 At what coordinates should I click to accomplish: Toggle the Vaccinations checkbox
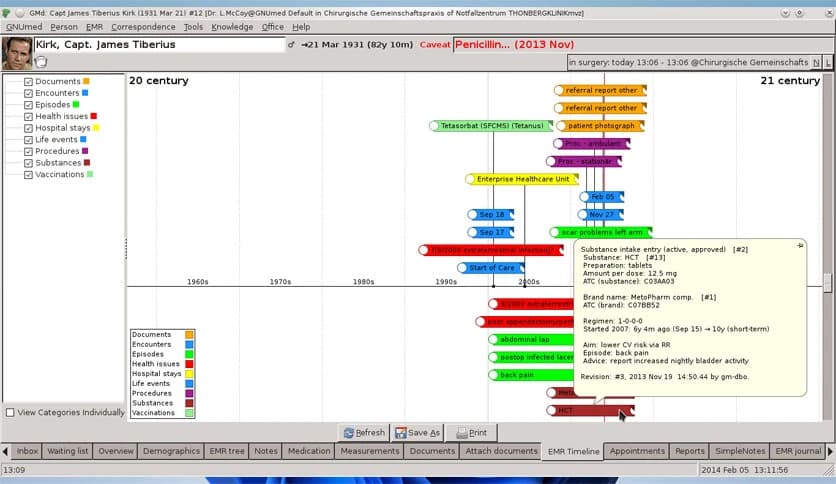(x=28, y=175)
